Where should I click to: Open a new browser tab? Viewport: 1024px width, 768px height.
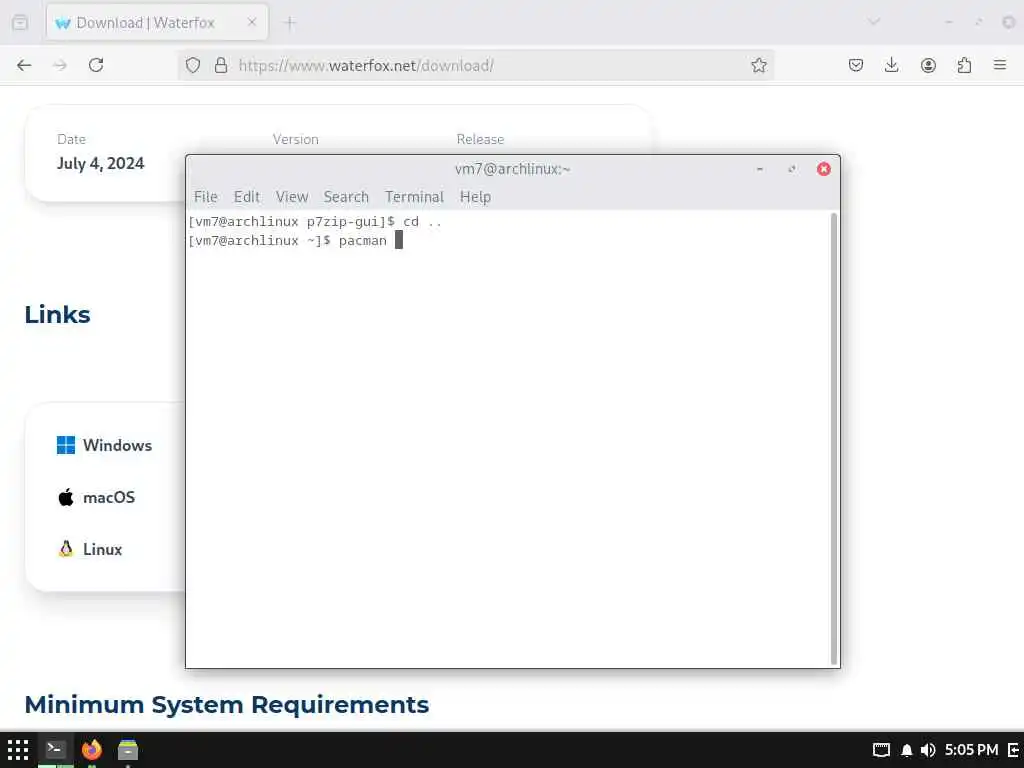coord(290,23)
